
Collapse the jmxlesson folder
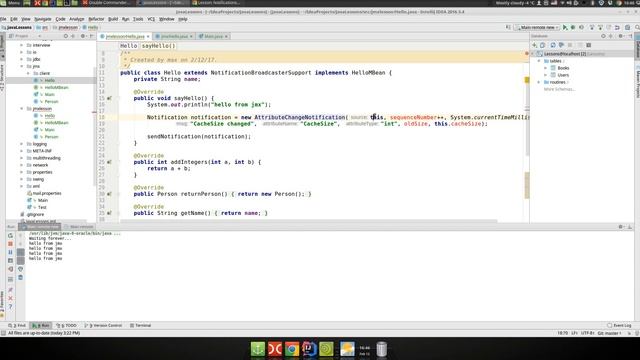coord(22,109)
